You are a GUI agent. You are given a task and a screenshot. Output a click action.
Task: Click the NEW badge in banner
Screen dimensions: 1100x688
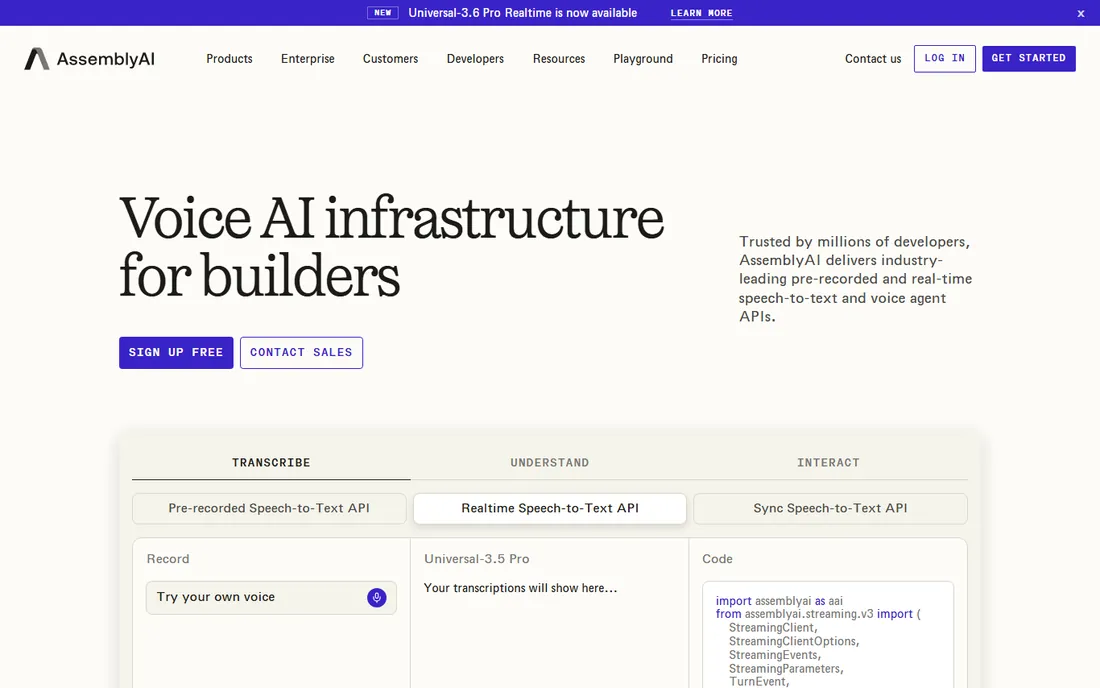[x=383, y=13]
